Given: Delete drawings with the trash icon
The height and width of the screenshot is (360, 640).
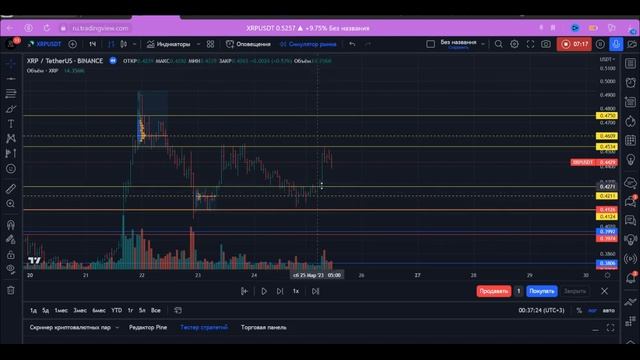Looking at the screenshot, I should coord(11,290).
